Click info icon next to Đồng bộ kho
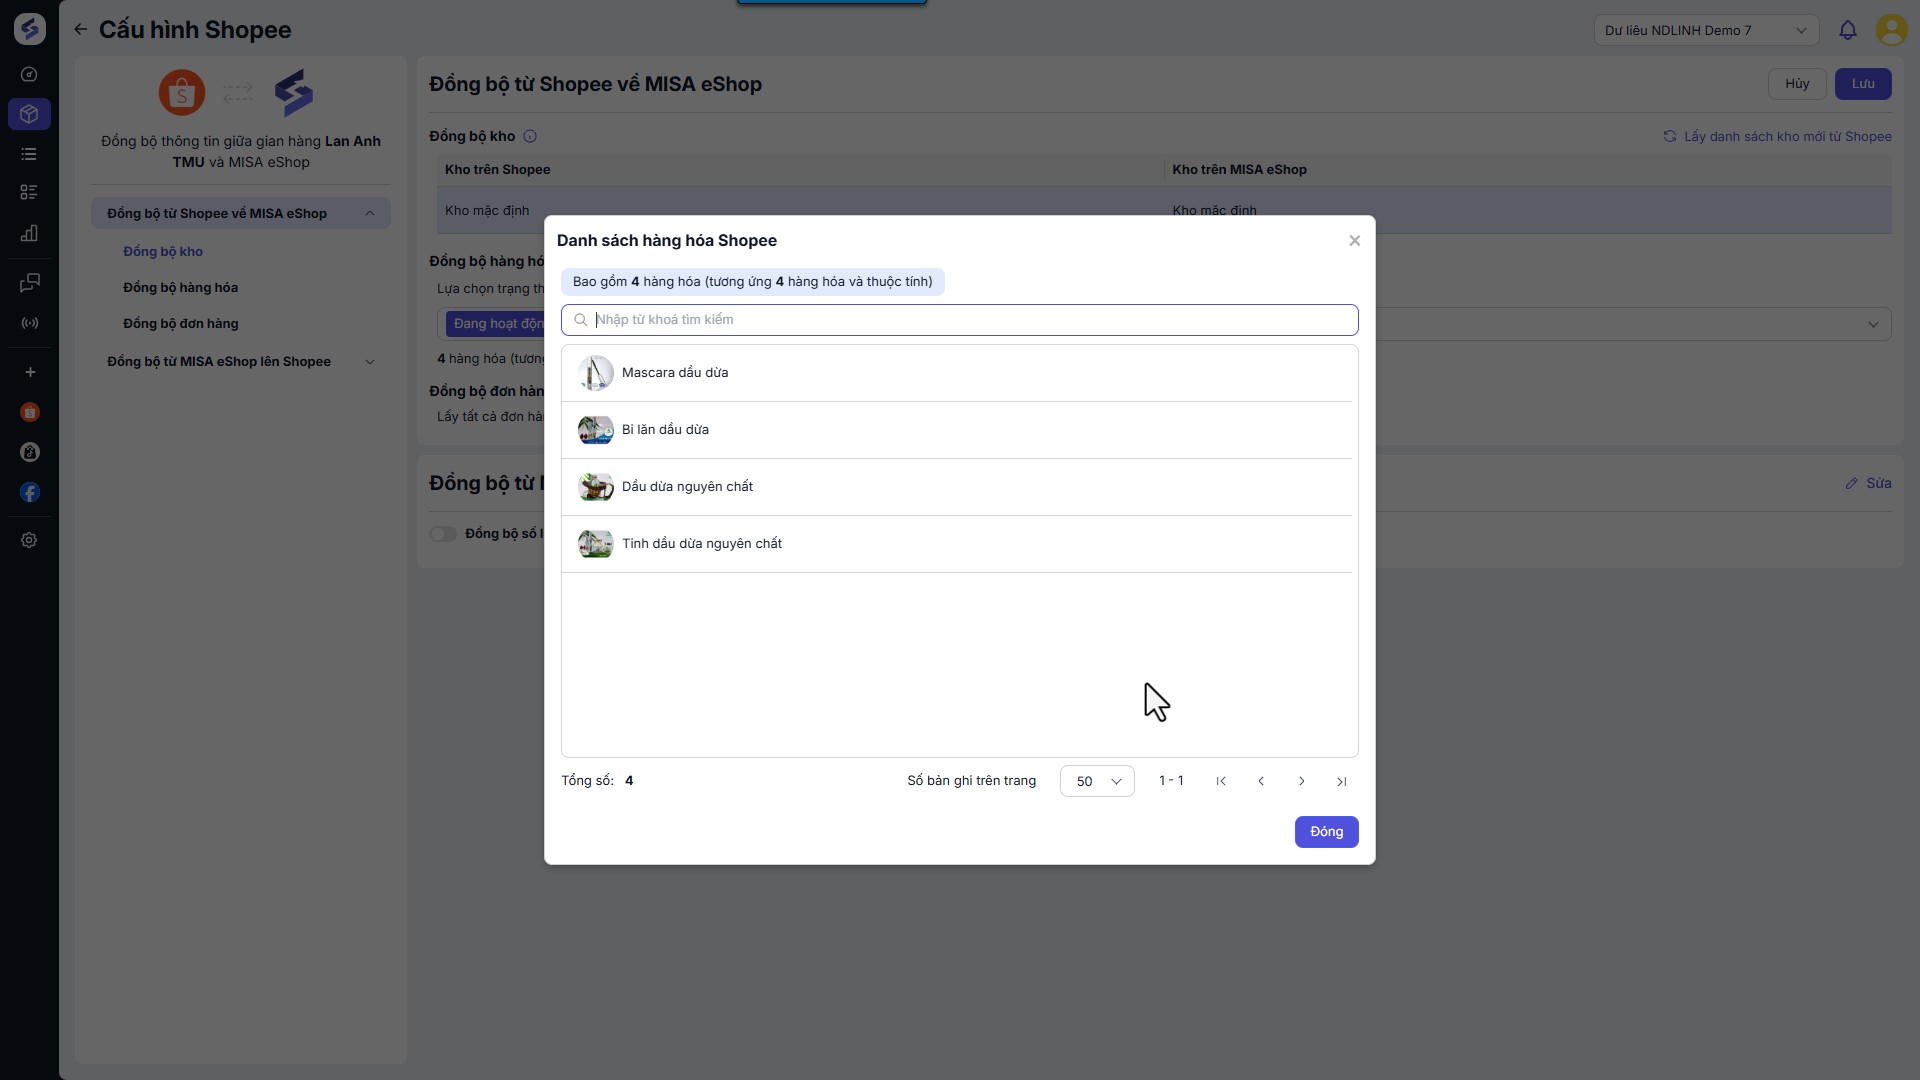Image resolution: width=1920 pixels, height=1080 pixels. (x=530, y=136)
